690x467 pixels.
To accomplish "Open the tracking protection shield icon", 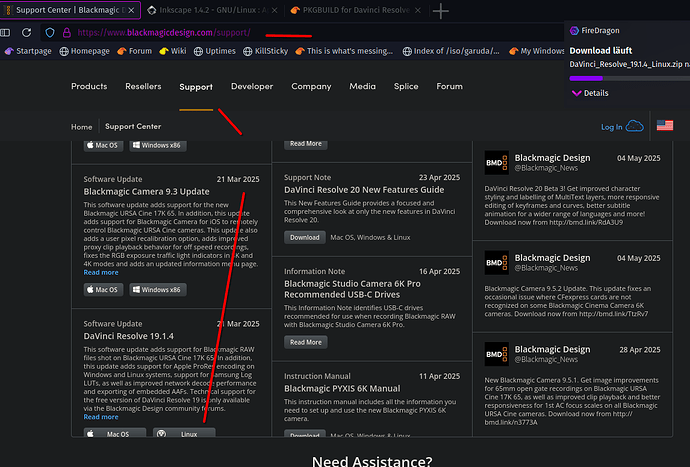I will coord(50,33).
